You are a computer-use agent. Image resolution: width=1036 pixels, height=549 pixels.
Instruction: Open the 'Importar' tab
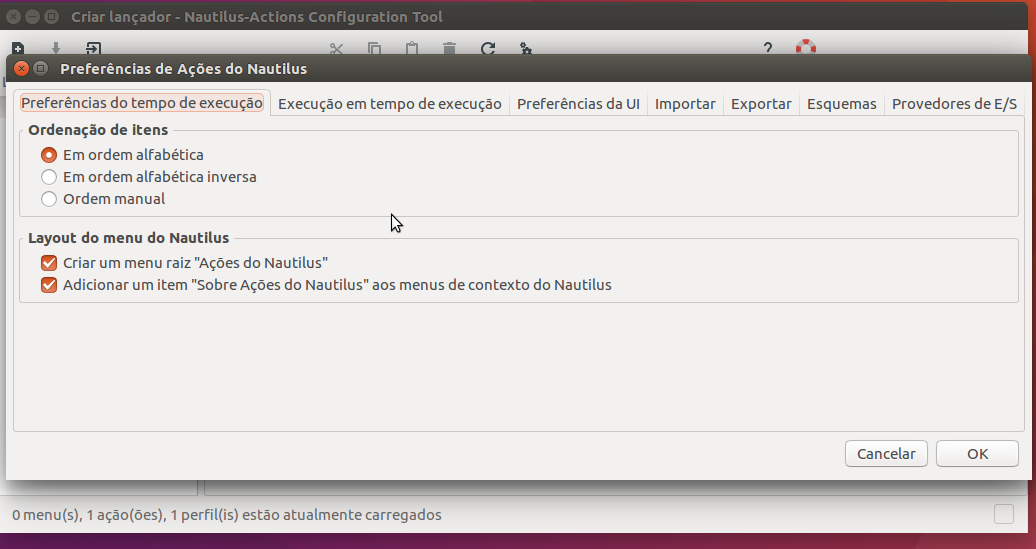[x=685, y=104]
